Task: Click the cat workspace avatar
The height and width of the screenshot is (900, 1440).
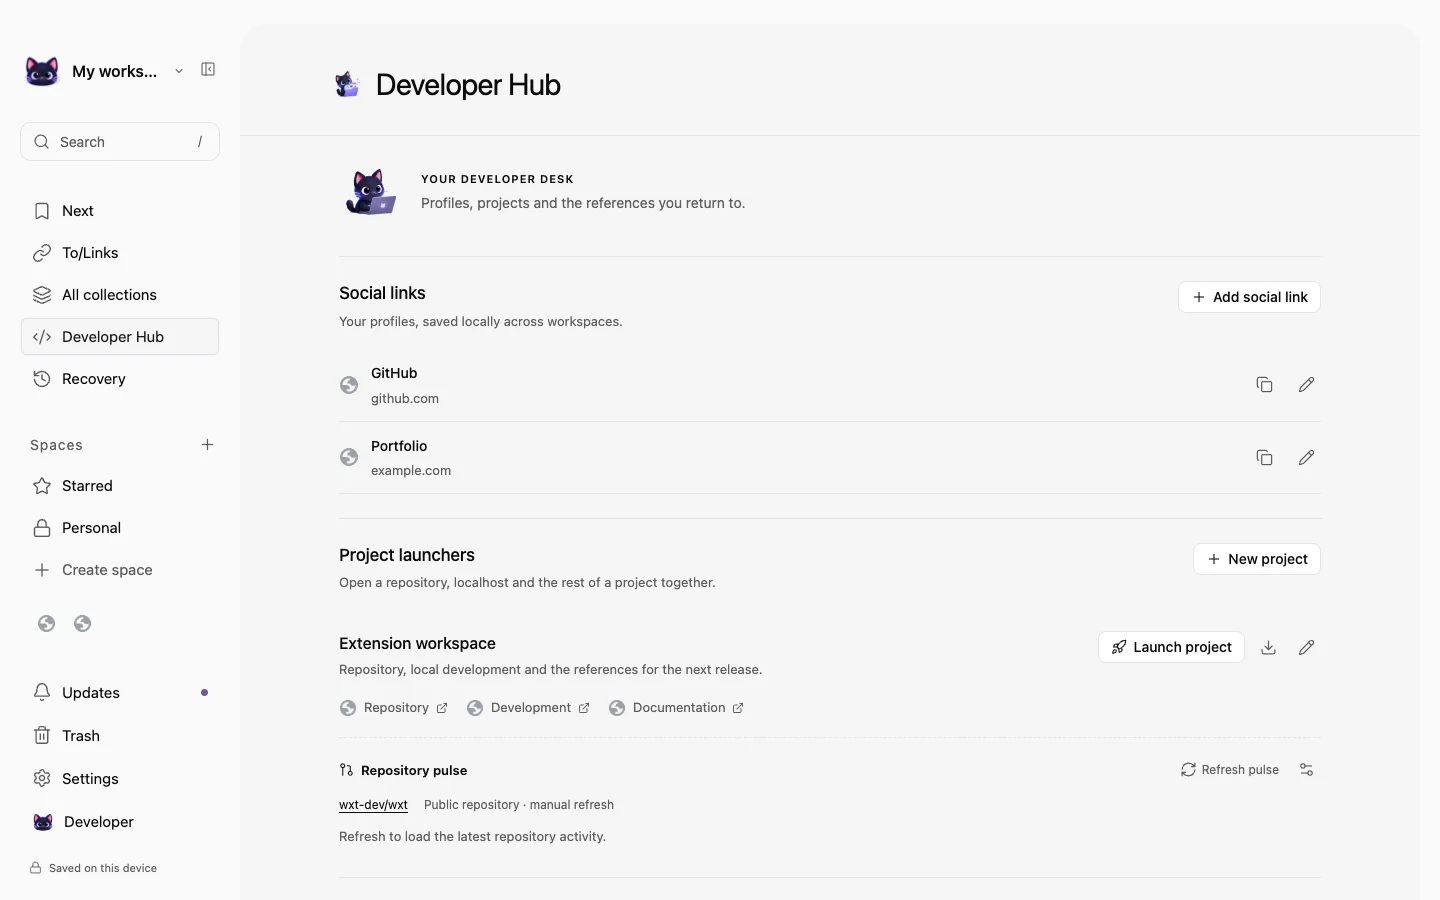Action: [x=42, y=71]
